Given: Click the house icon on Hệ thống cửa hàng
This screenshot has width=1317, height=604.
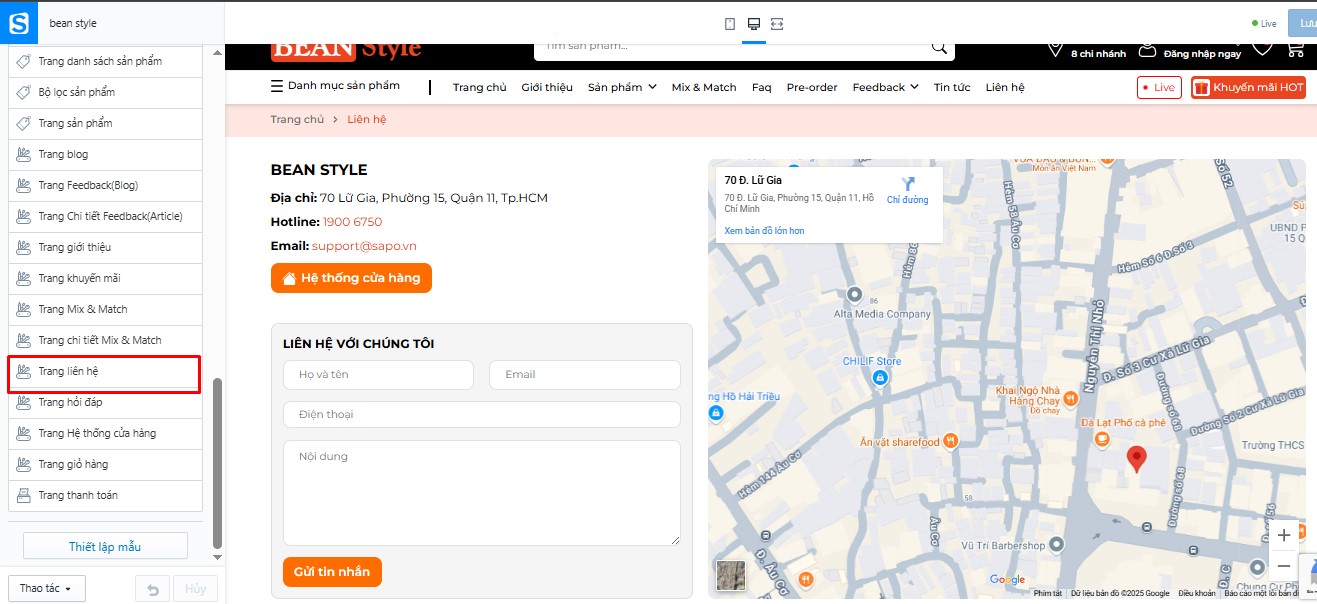Looking at the screenshot, I should pos(289,278).
